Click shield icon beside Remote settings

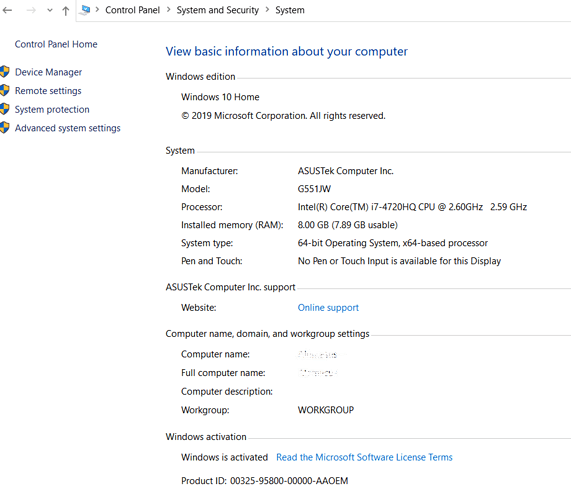click(4, 90)
